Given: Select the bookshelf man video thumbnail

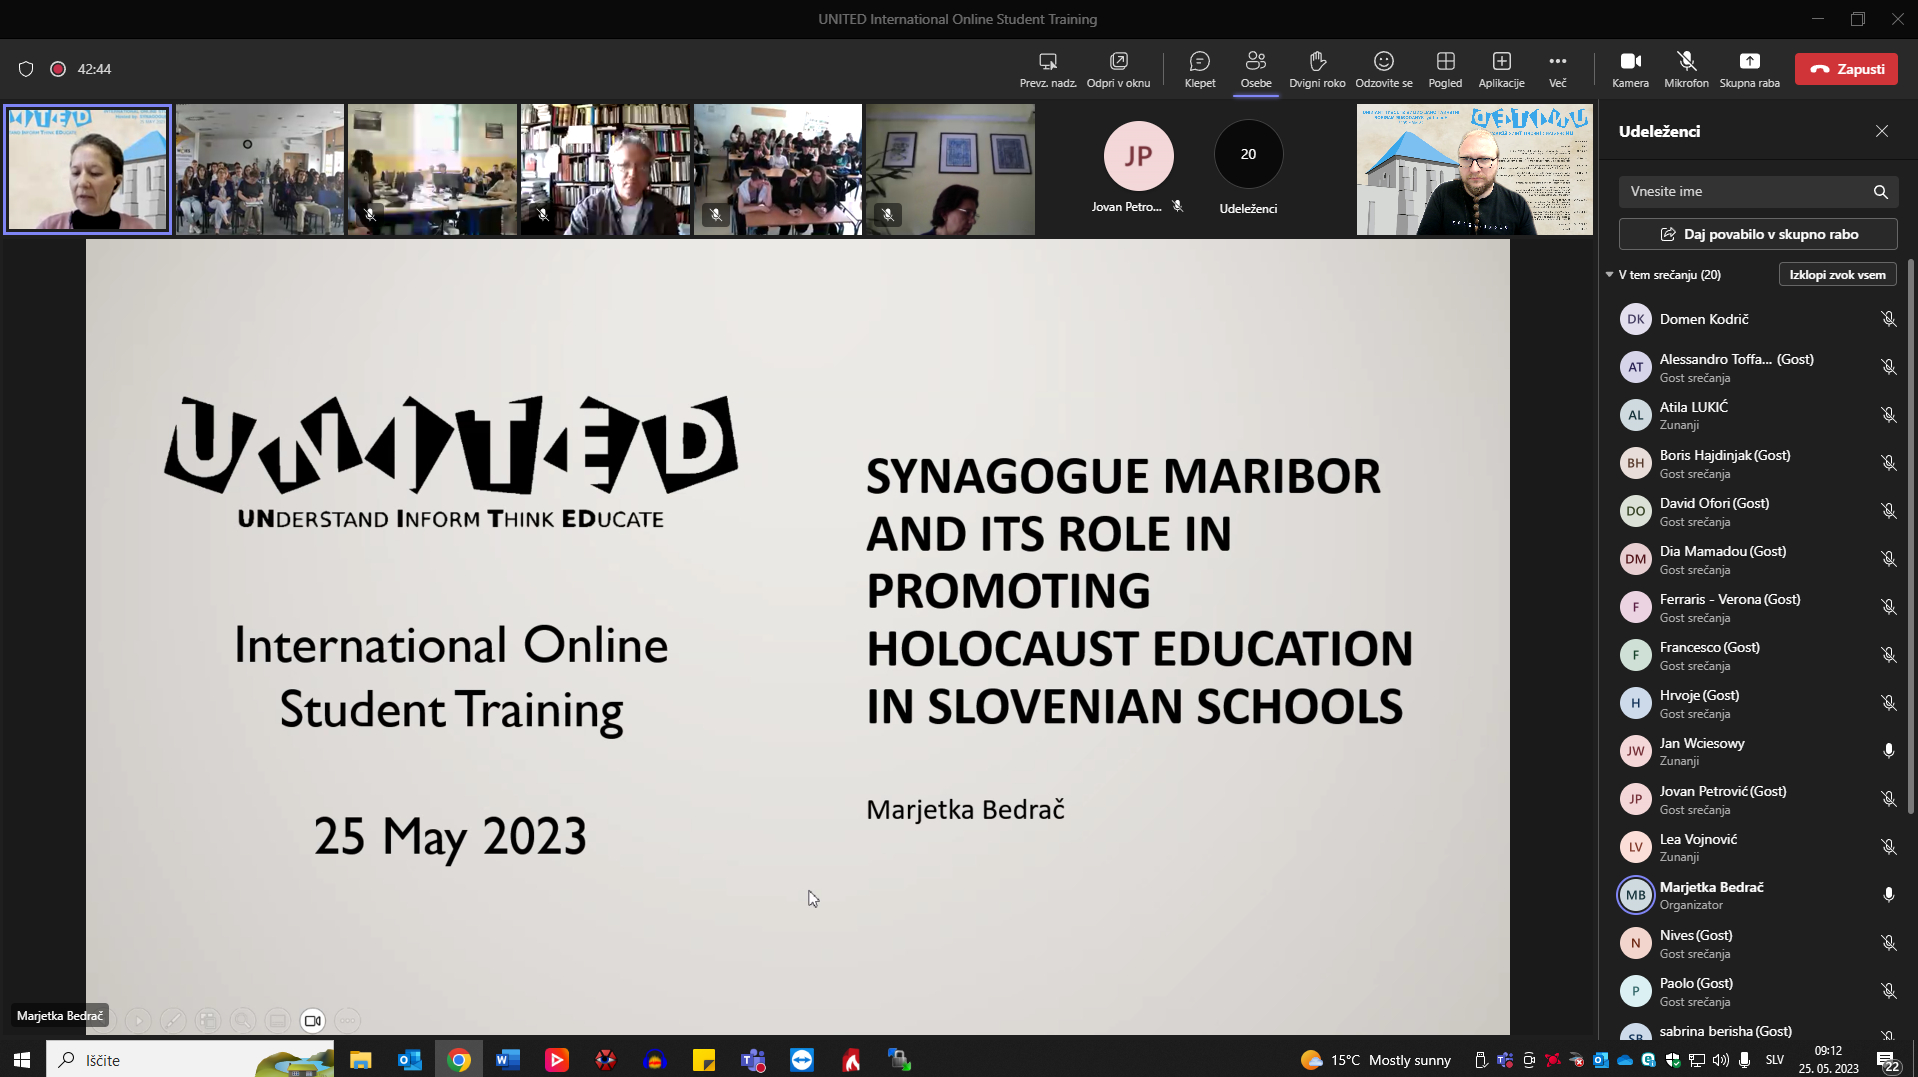Looking at the screenshot, I should pyautogui.click(x=605, y=169).
